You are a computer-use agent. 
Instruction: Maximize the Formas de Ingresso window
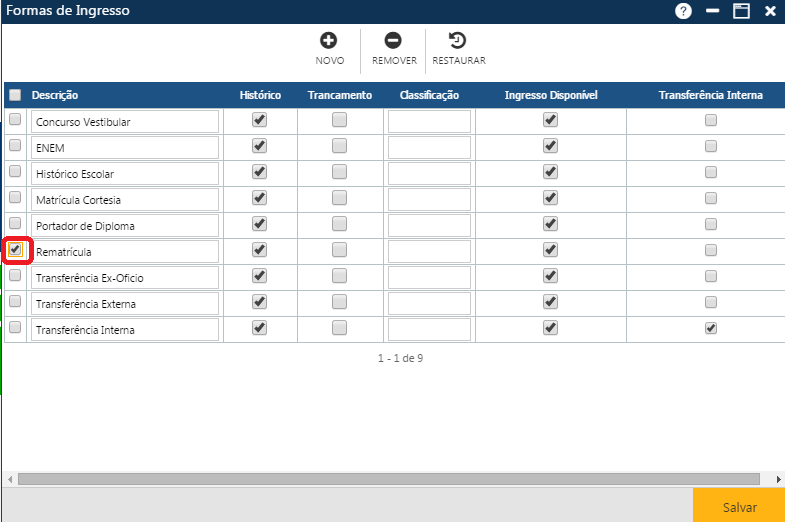741,11
